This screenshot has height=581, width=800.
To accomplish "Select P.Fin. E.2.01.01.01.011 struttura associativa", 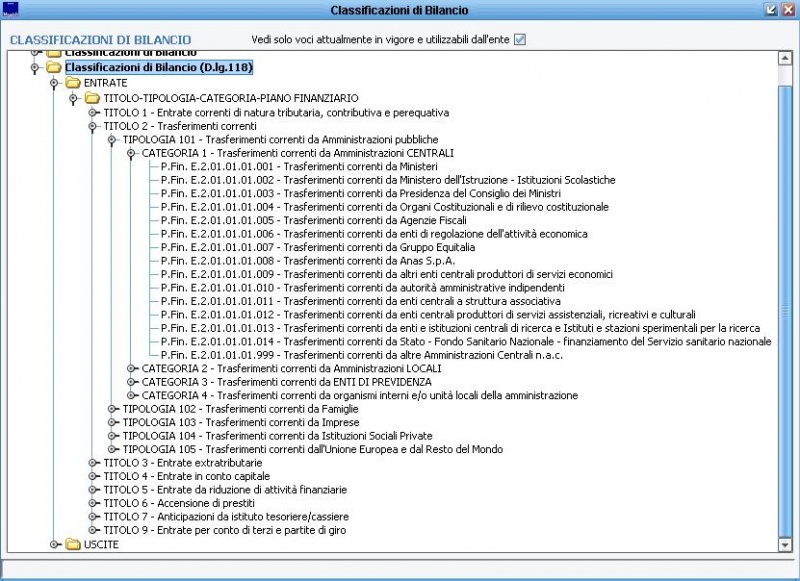I will click(361, 301).
